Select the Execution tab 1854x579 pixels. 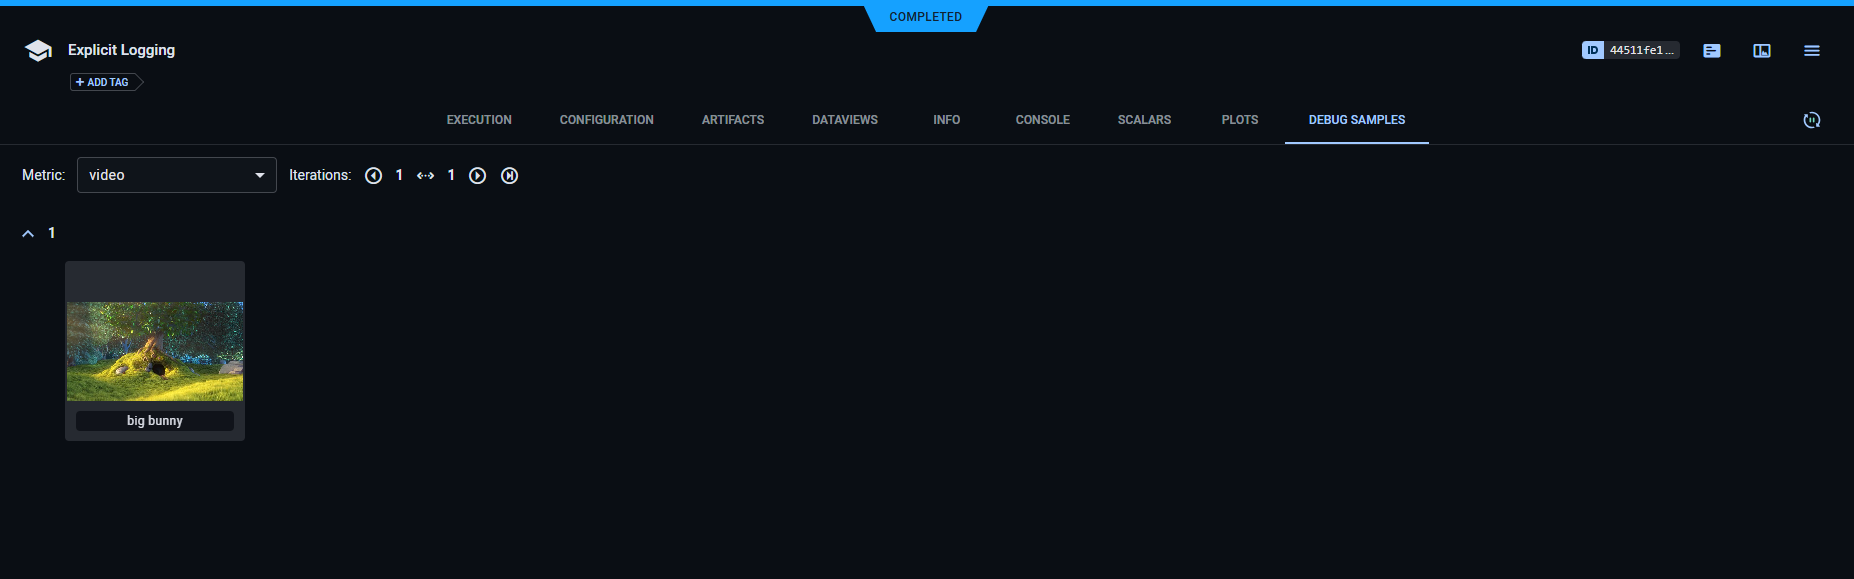click(x=479, y=120)
